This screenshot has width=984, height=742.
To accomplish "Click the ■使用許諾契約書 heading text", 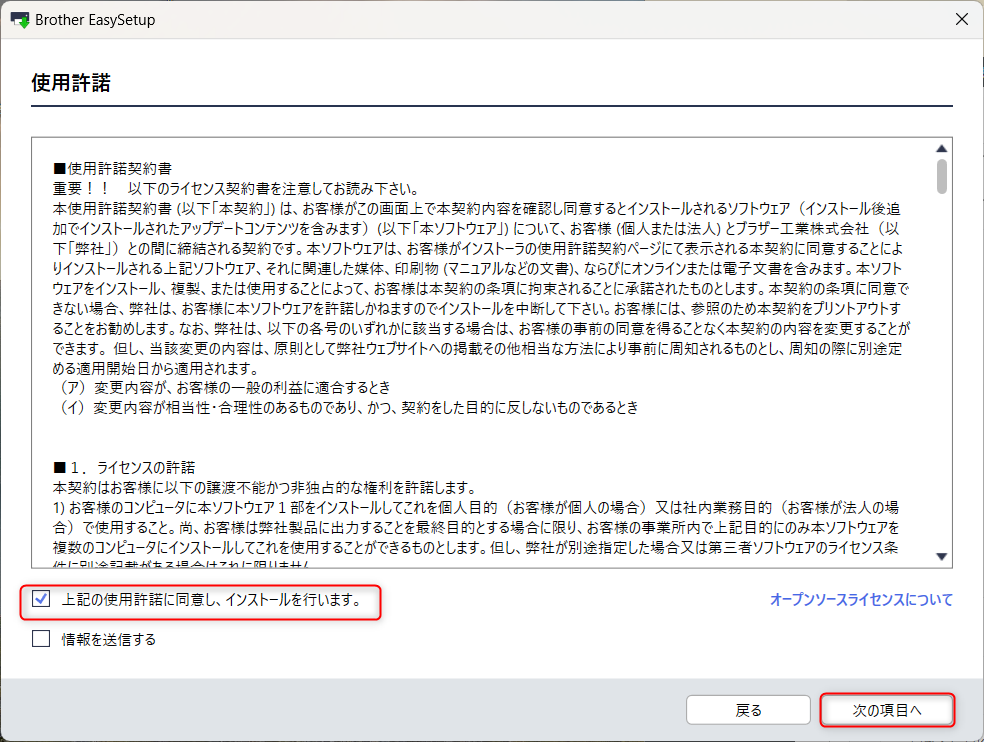I will [x=112, y=168].
